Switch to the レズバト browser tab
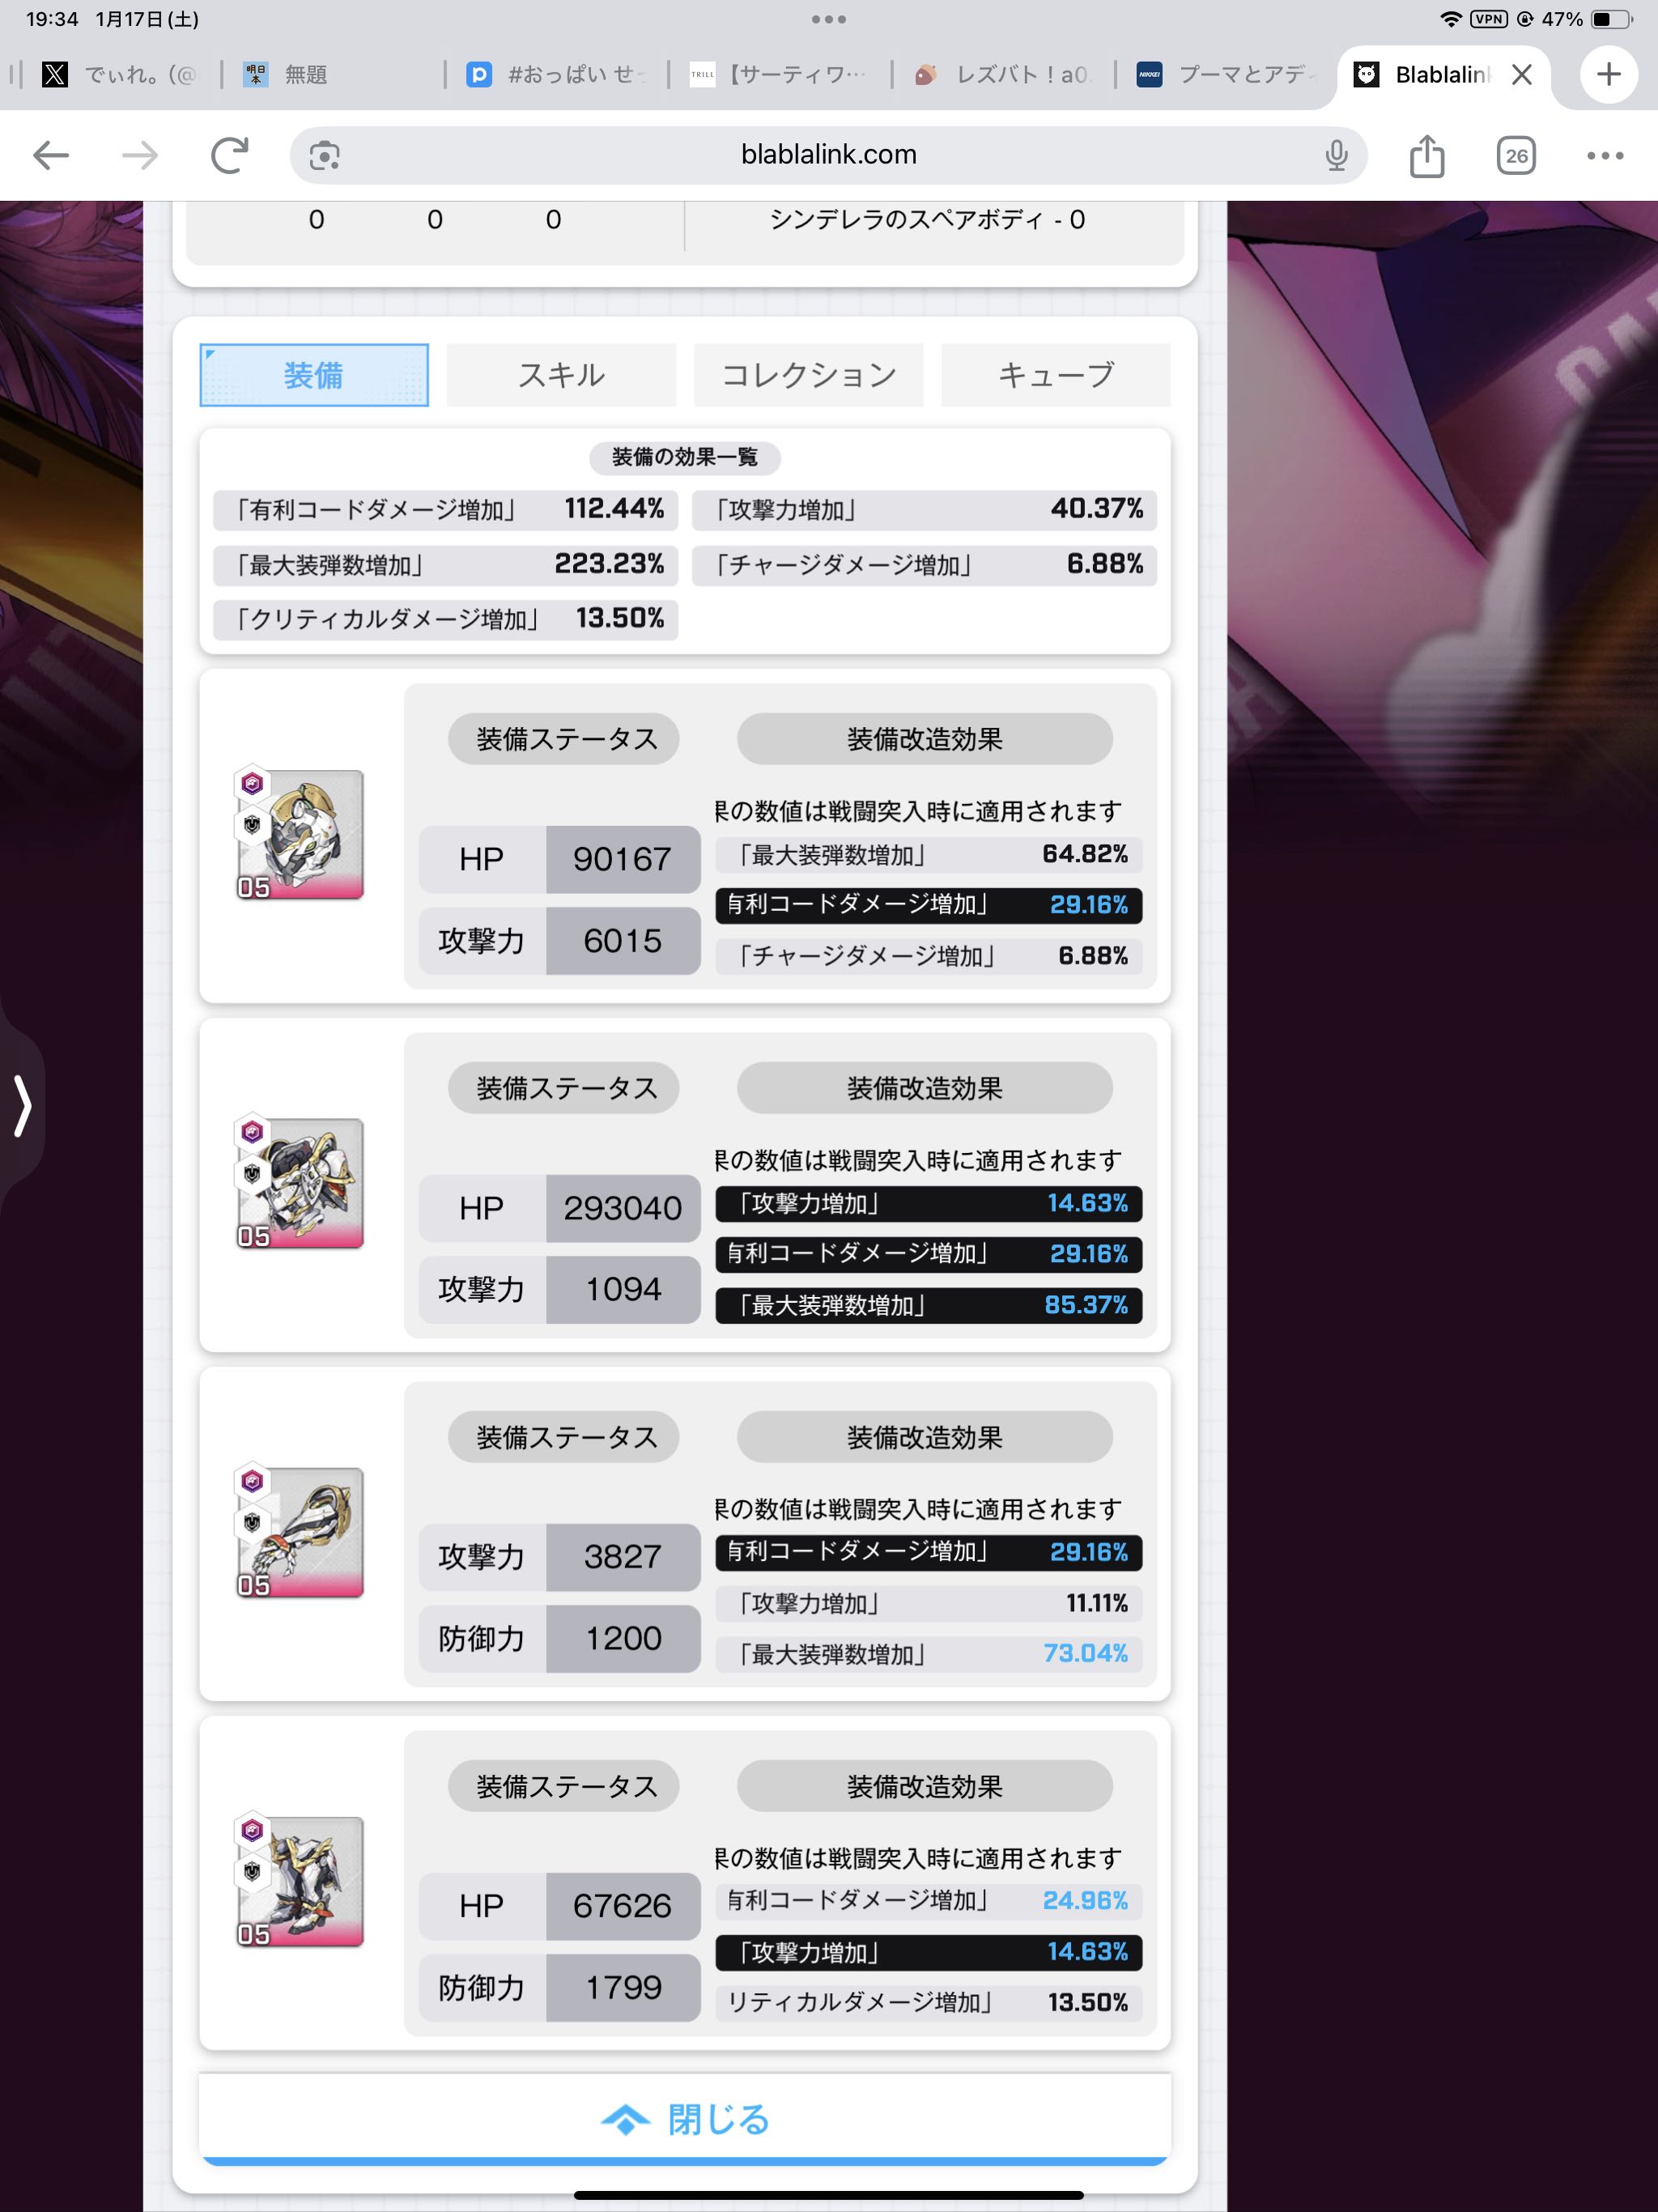1658x2212 pixels. pyautogui.click(x=1005, y=74)
